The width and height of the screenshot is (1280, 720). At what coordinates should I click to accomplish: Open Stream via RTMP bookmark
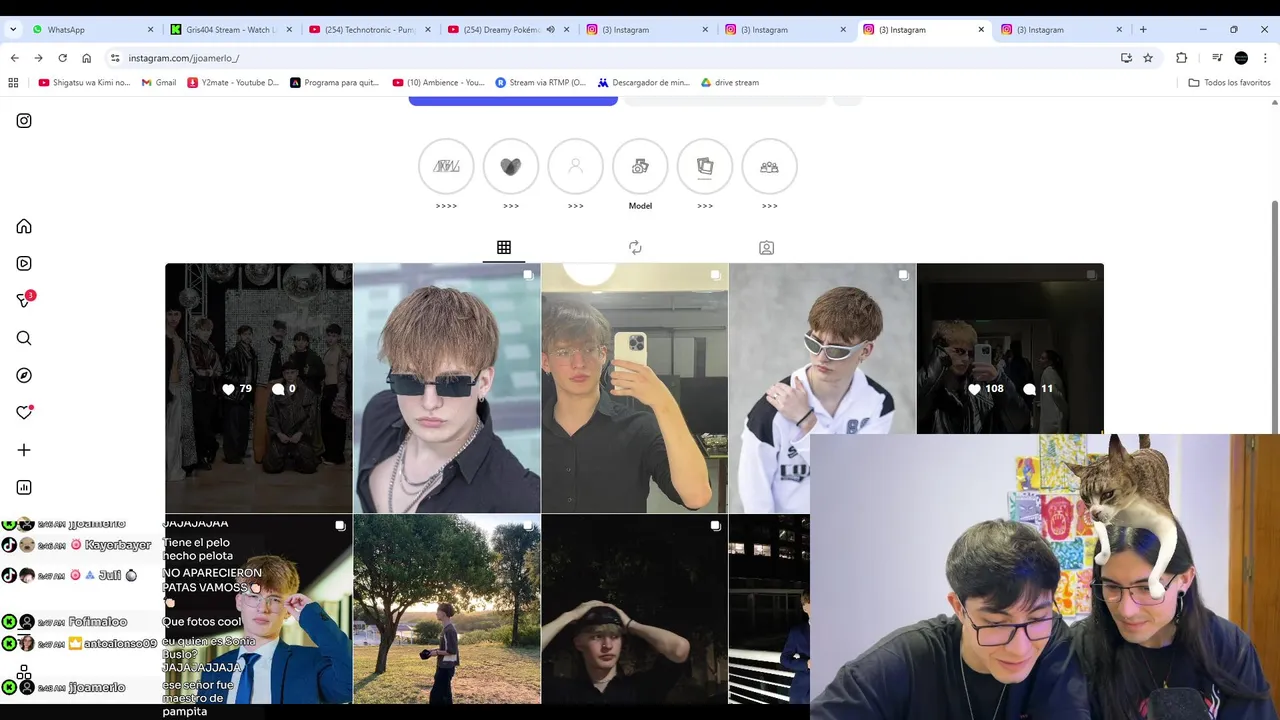point(541,83)
